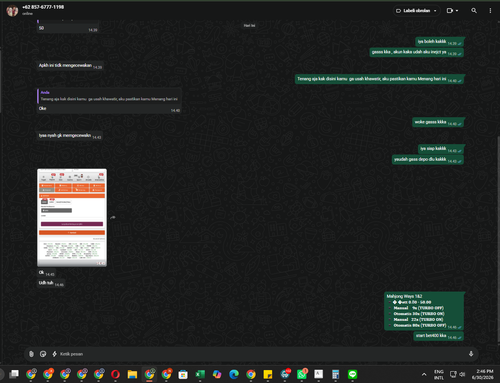Select the incoming "Ok" message below the image
Image resolution: width=500 pixels, height=383 pixels.
[x=46, y=273]
